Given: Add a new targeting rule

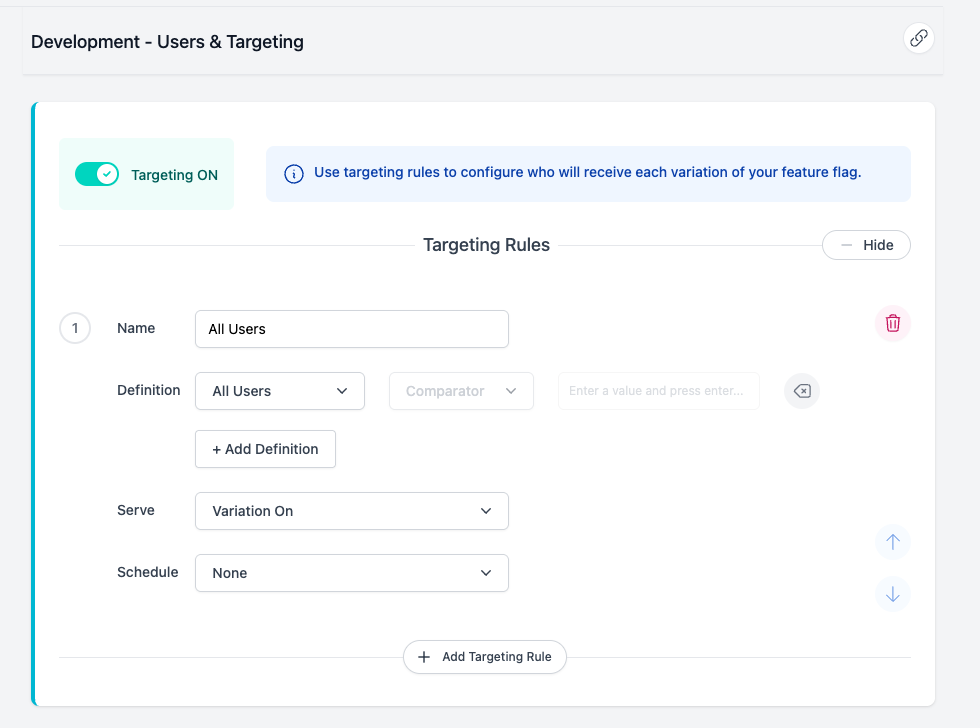Looking at the screenshot, I should [x=485, y=657].
